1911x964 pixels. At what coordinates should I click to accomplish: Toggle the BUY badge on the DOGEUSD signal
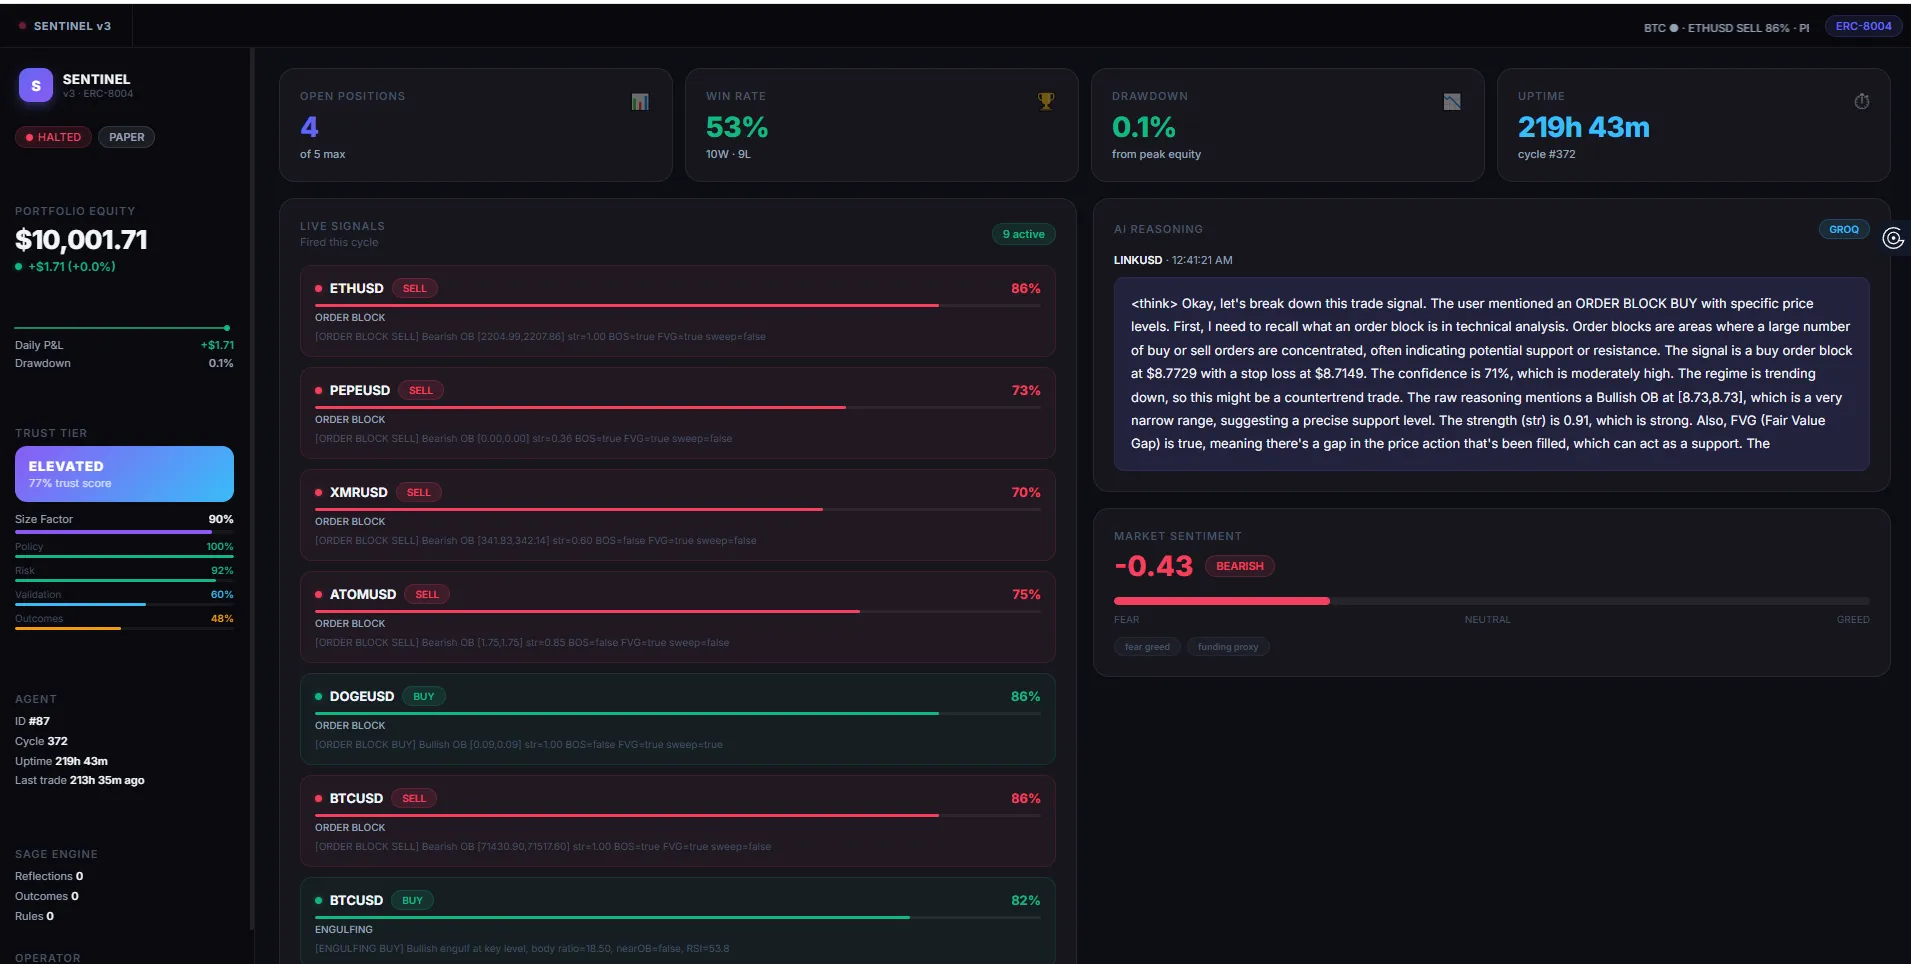coord(423,696)
